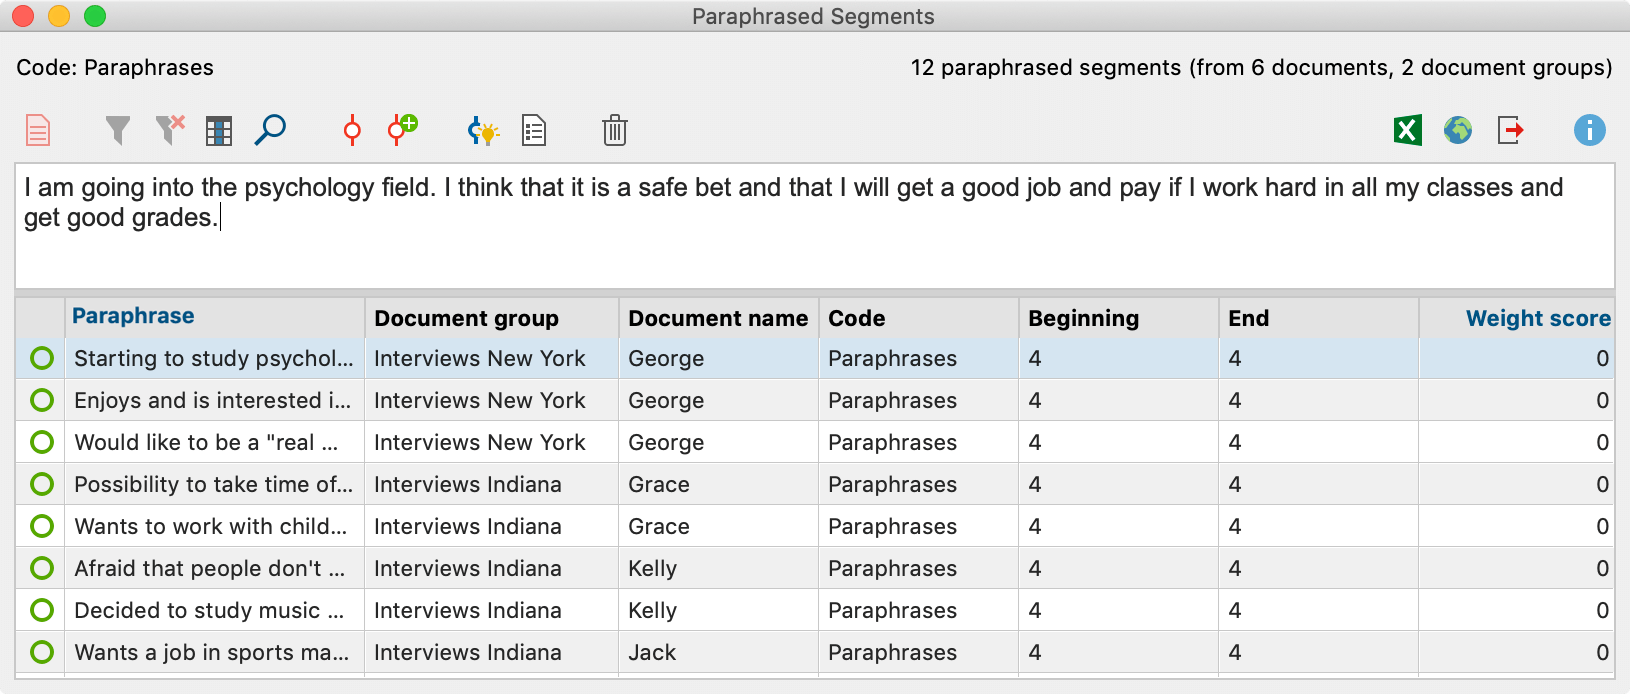Screen dimensions: 1630x694
Task: Click 'Interviews New York' in the Enjoys row
Action: [480, 400]
